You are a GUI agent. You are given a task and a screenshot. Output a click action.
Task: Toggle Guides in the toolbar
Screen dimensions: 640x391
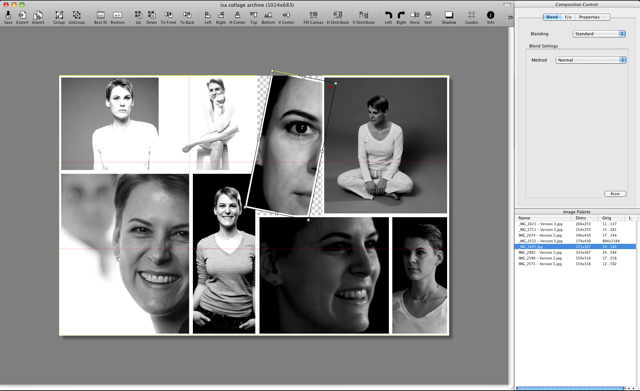pos(471,17)
